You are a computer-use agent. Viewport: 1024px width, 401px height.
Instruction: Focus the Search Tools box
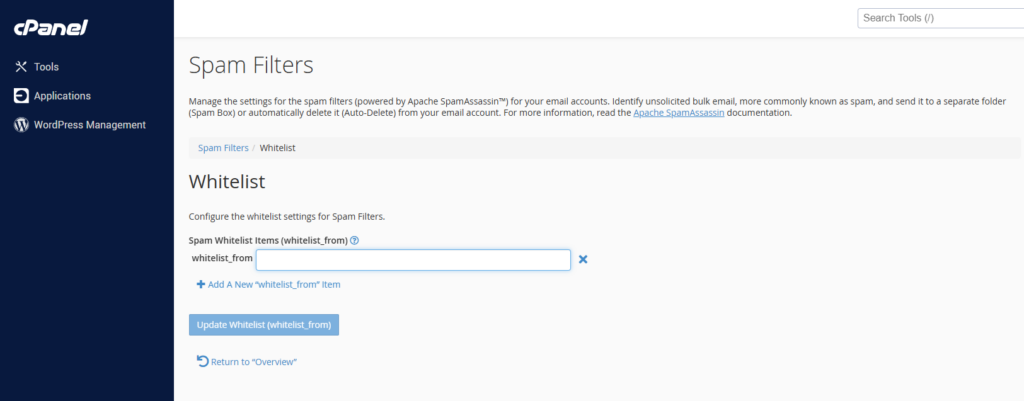(938, 18)
